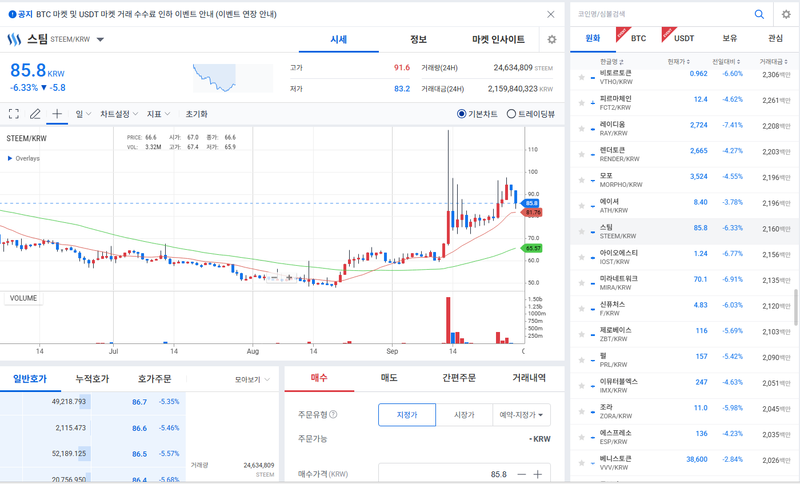Favorite star for 에이셔 ATH/KRW
The height and width of the screenshot is (484, 800).
point(581,206)
